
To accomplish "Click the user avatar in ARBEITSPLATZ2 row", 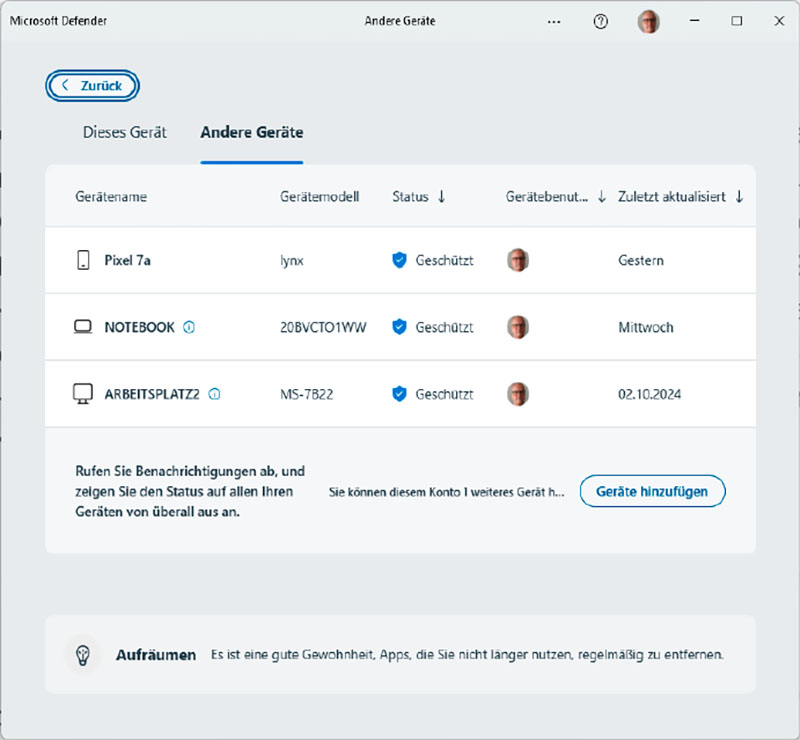I will coord(517,393).
